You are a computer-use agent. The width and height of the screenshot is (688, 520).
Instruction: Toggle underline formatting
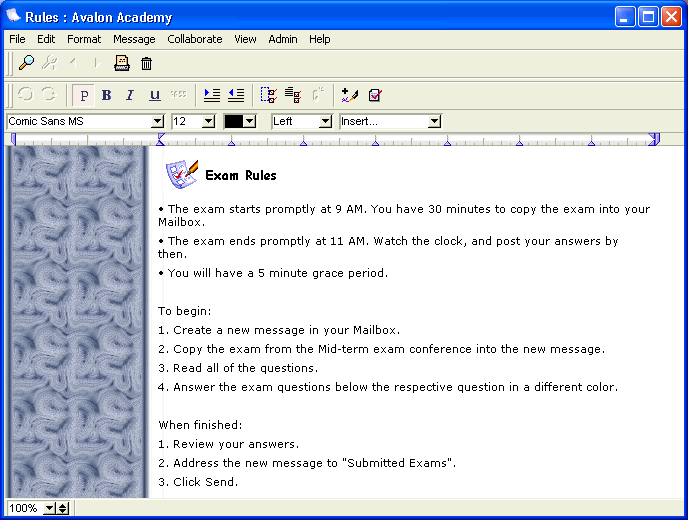pos(154,95)
